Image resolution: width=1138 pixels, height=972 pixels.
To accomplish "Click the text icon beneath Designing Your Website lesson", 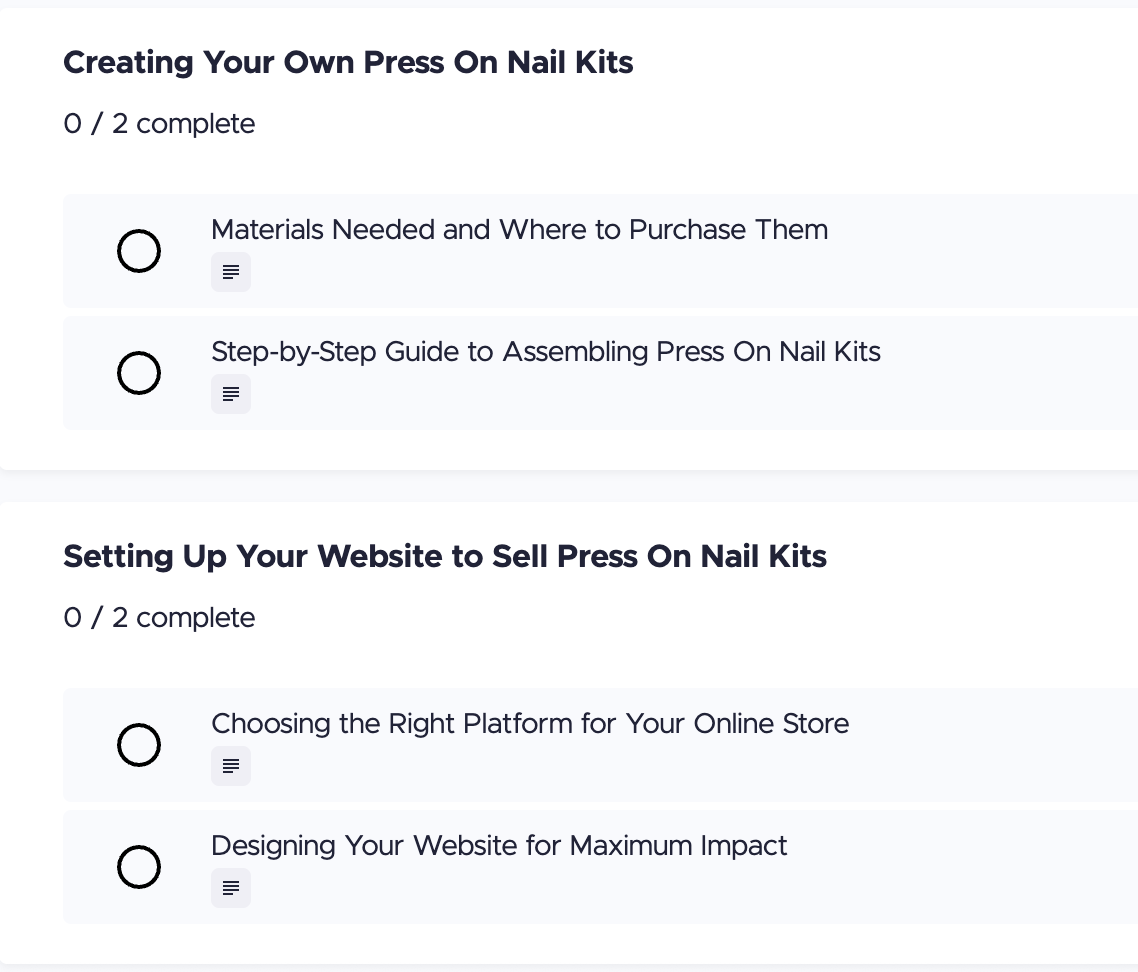I will (x=231, y=887).
